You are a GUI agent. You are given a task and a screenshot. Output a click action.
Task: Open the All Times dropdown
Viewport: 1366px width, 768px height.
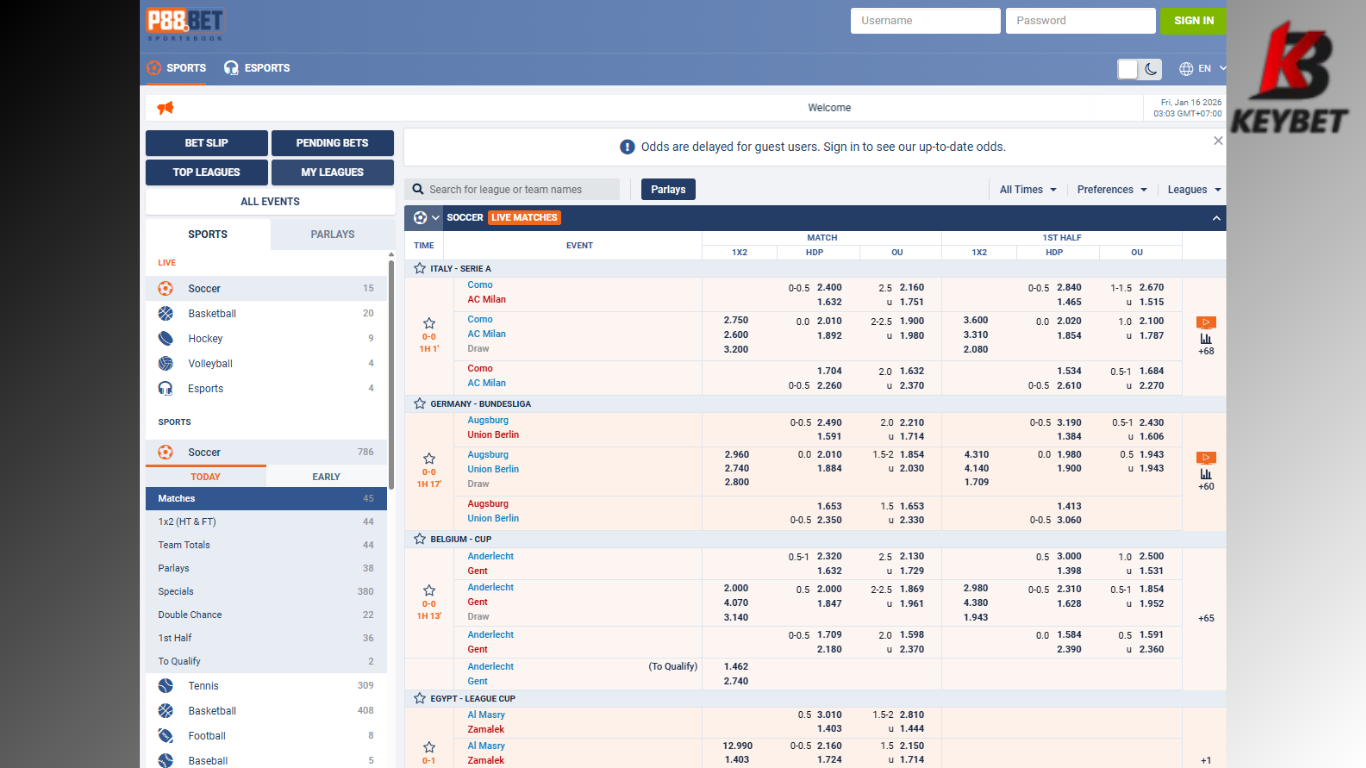(1028, 190)
